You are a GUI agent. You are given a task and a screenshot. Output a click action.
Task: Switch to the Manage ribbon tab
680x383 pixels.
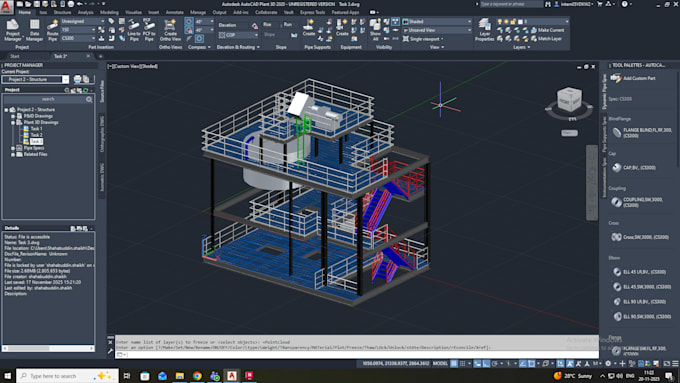pyautogui.click(x=198, y=12)
